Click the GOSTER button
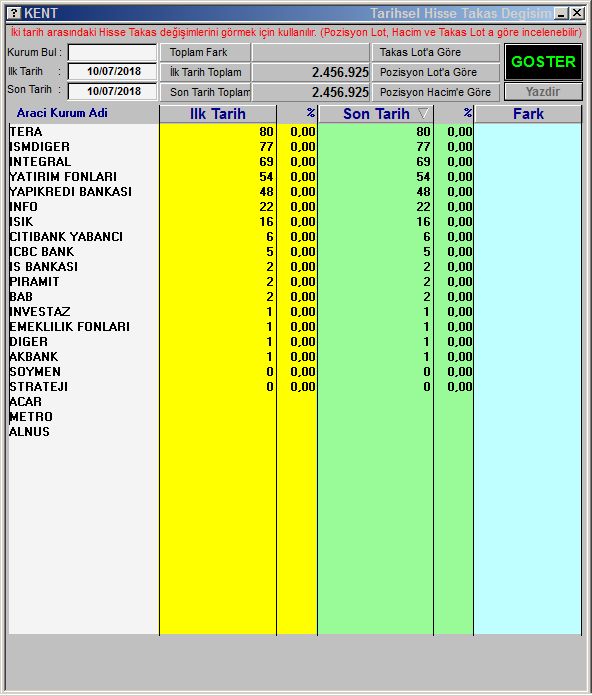Viewport: 592px width, 696px height. 543,62
